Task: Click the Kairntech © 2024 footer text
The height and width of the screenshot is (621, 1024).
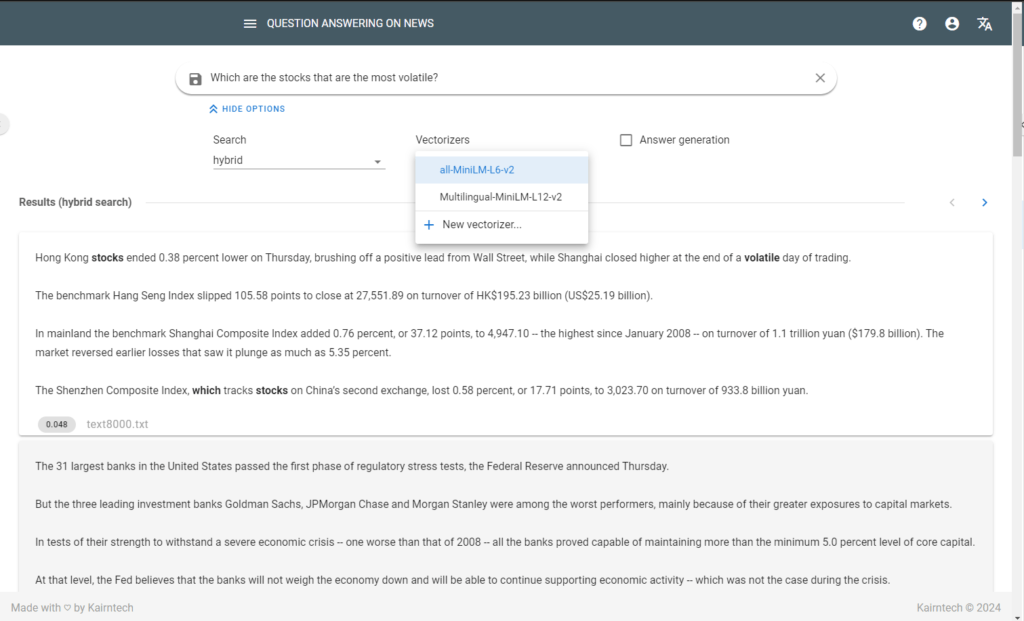Action: (958, 608)
